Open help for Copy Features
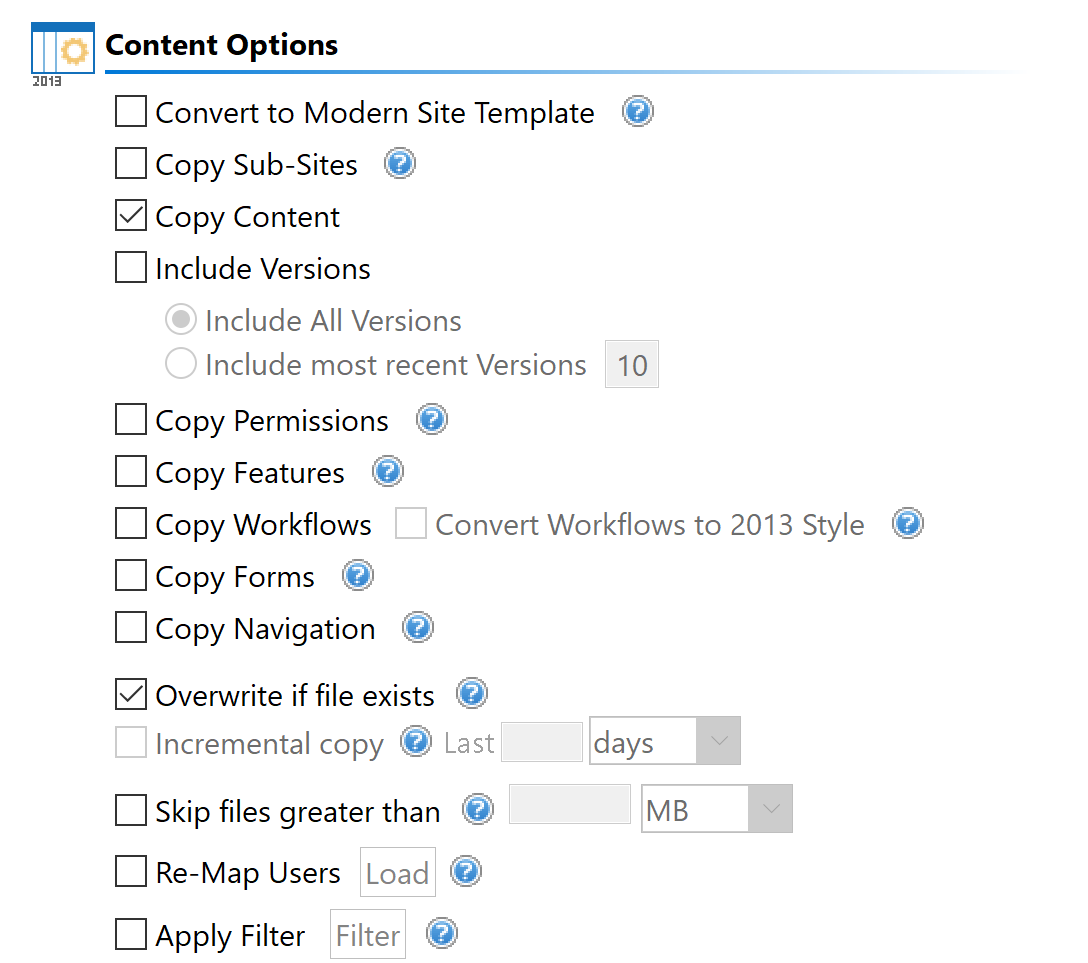This screenshot has height=963, width=1088. click(387, 470)
